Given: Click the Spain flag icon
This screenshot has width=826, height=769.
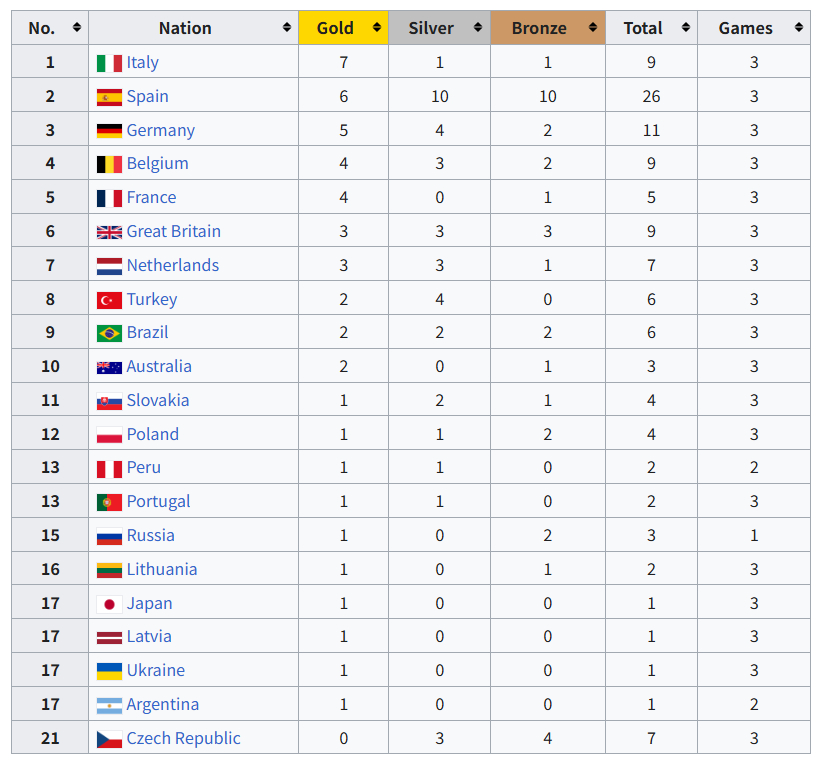Looking at the screenshot, I should point(109,97).
